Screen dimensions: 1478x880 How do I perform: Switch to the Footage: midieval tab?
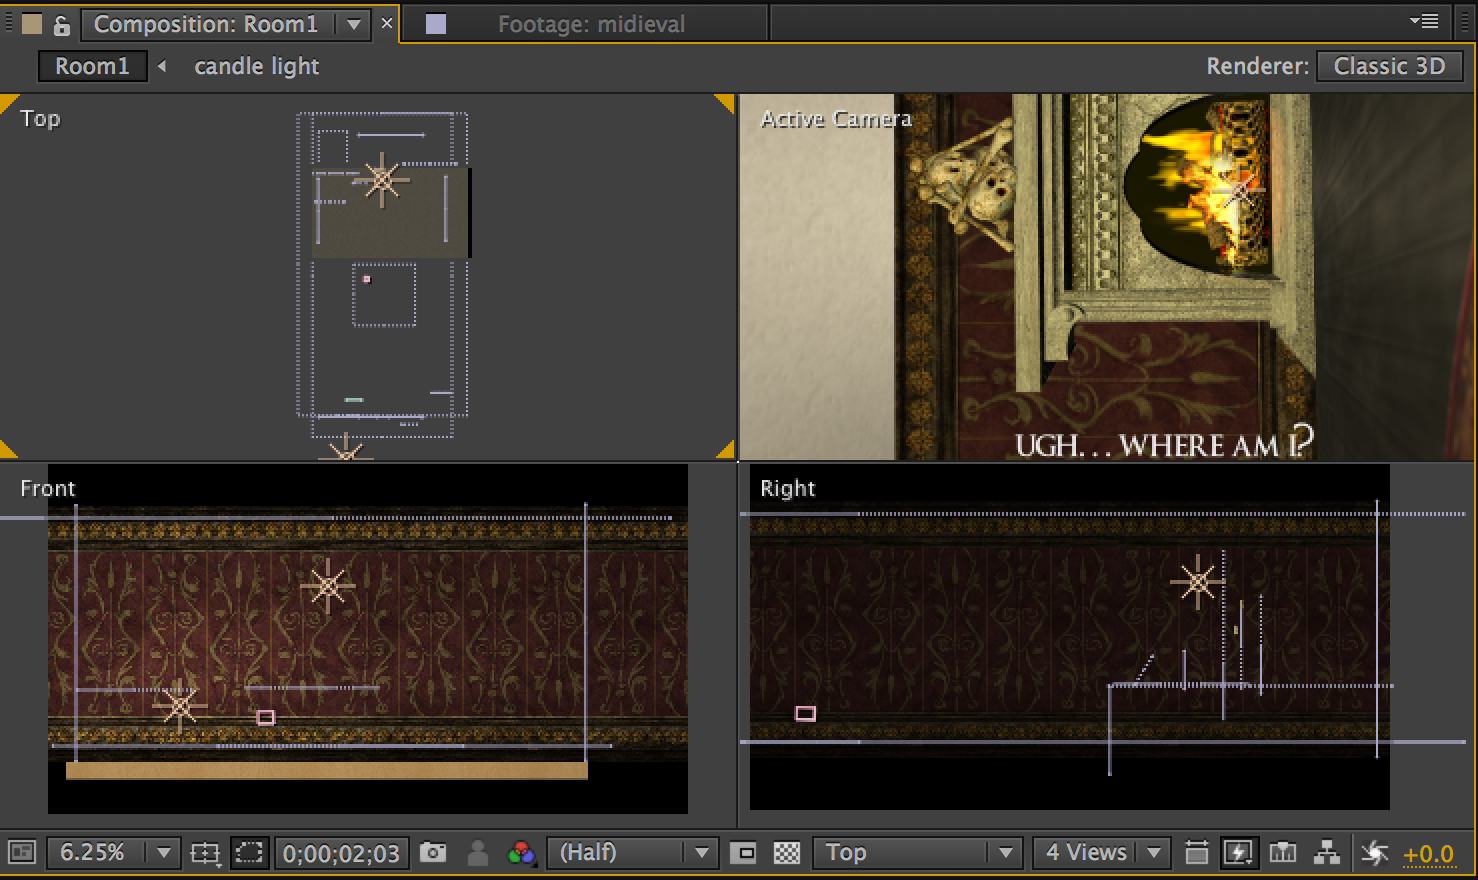pyautogui.click(x=592, y=24)
